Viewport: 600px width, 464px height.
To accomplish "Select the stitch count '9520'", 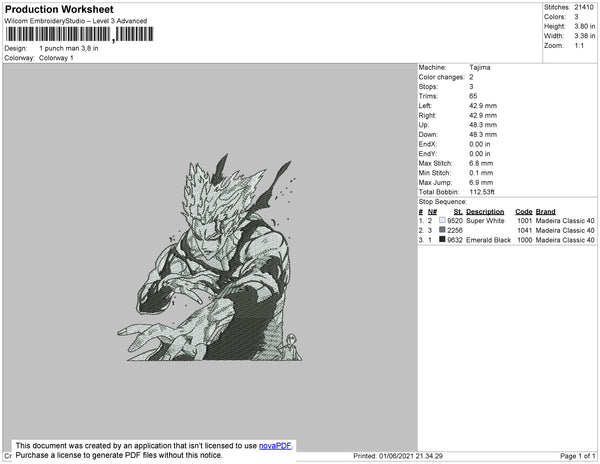I will (455, 221).
